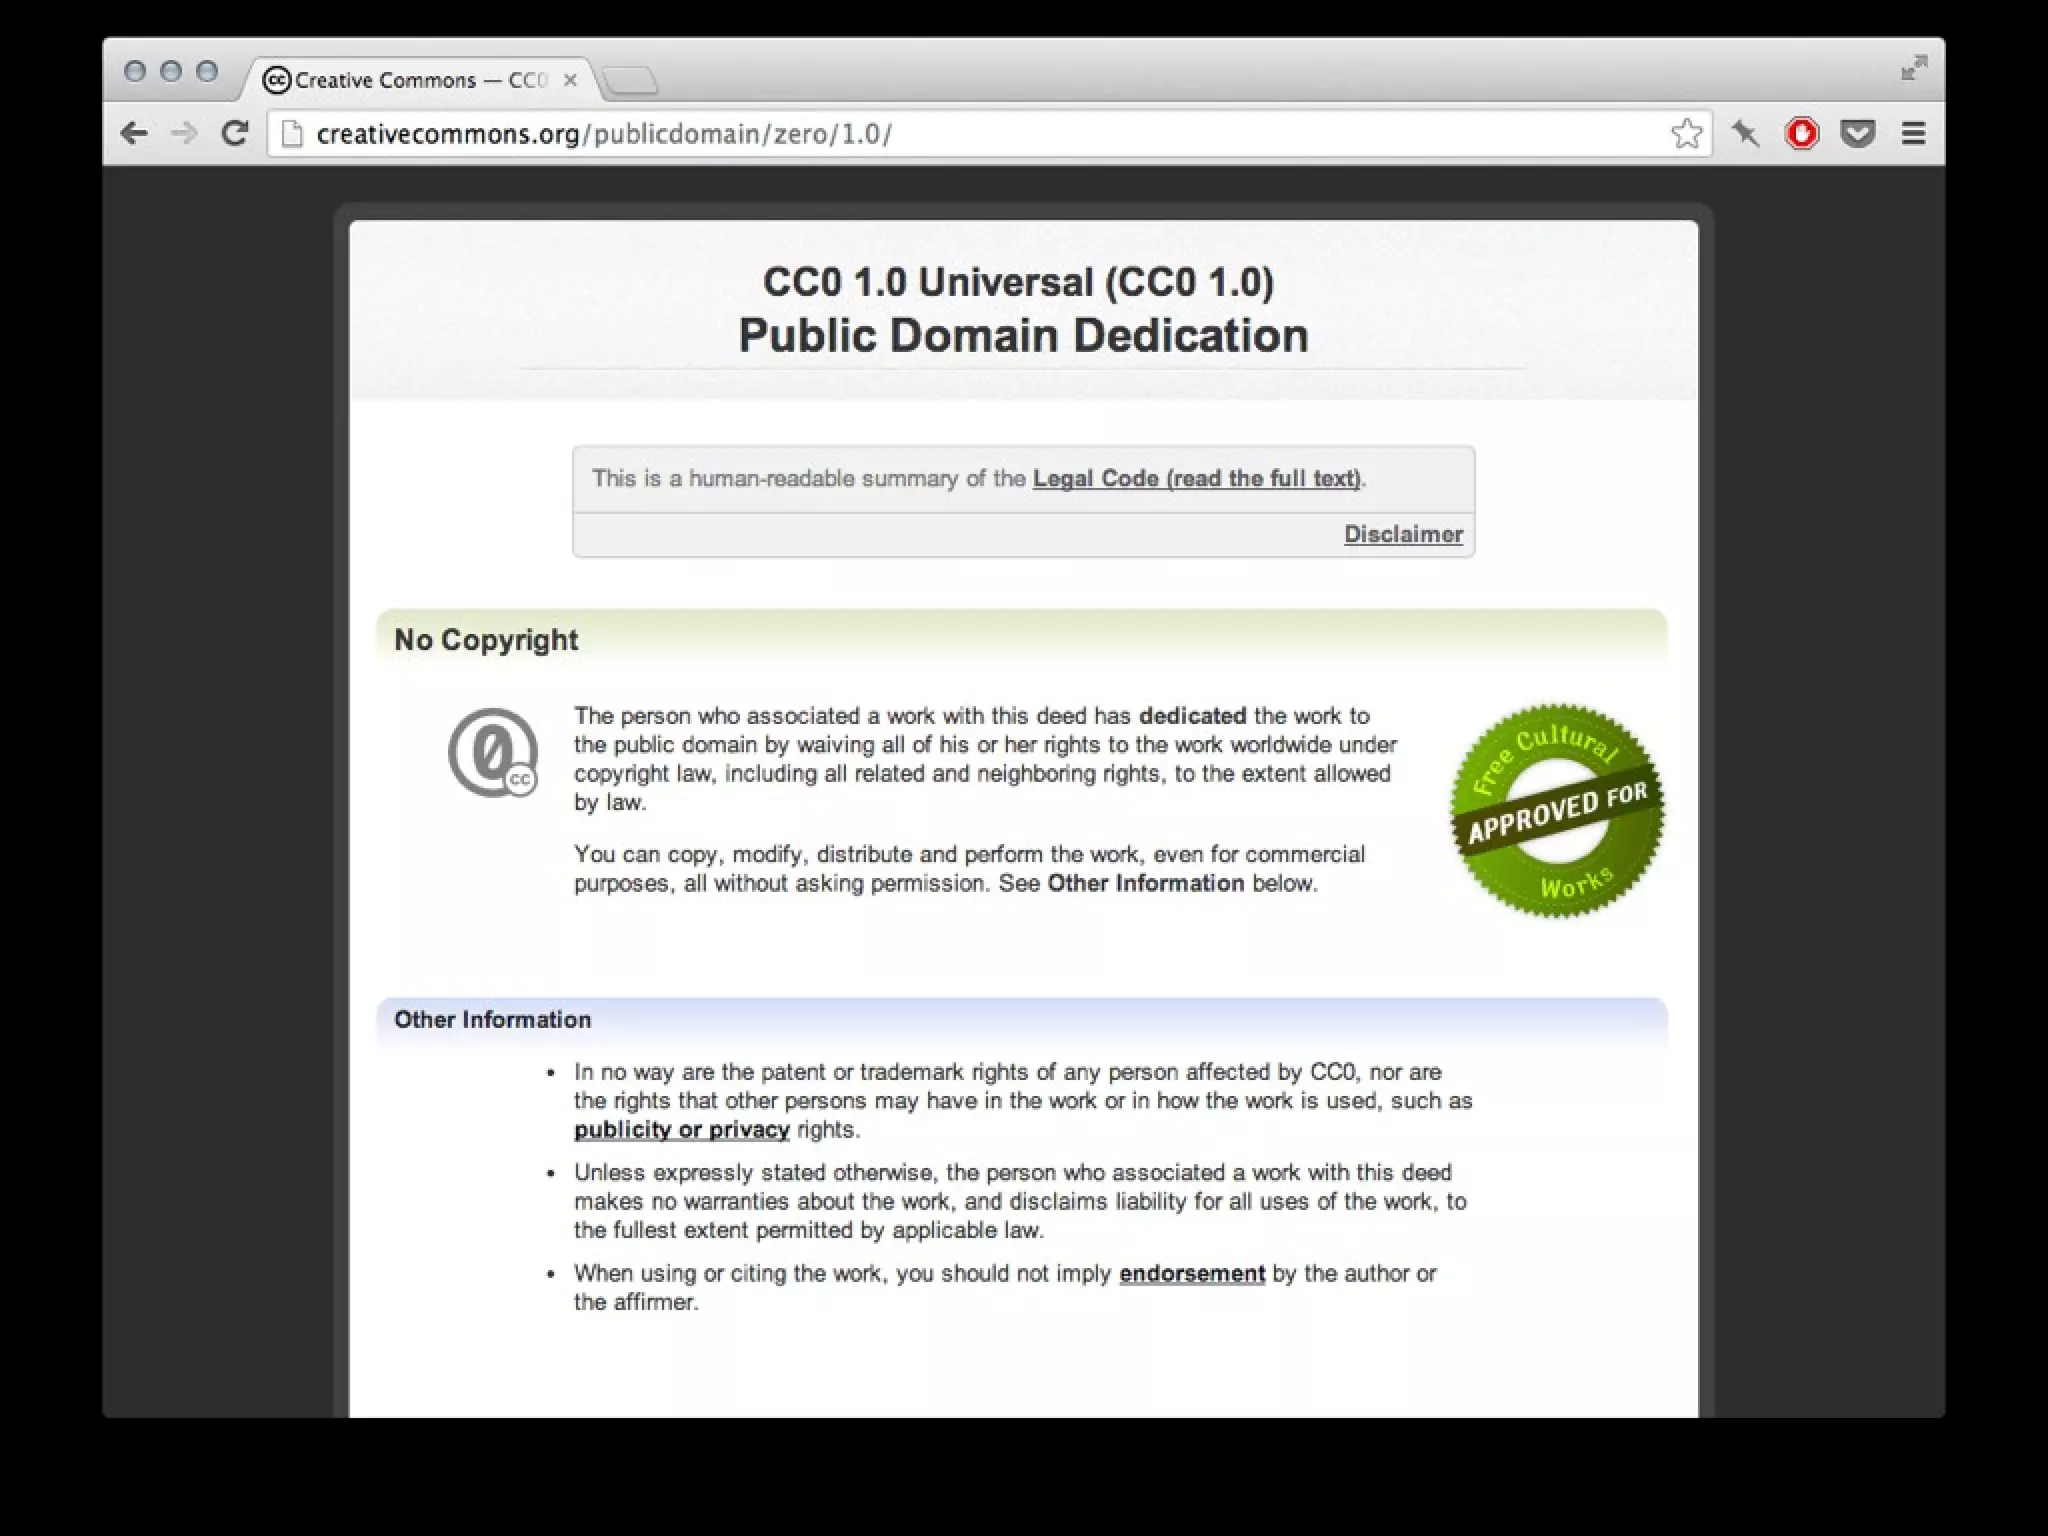The height and width of the screenshot is (1536, 2048).
Task: Reload the page with refresh icon
Action: pos(235,133)
